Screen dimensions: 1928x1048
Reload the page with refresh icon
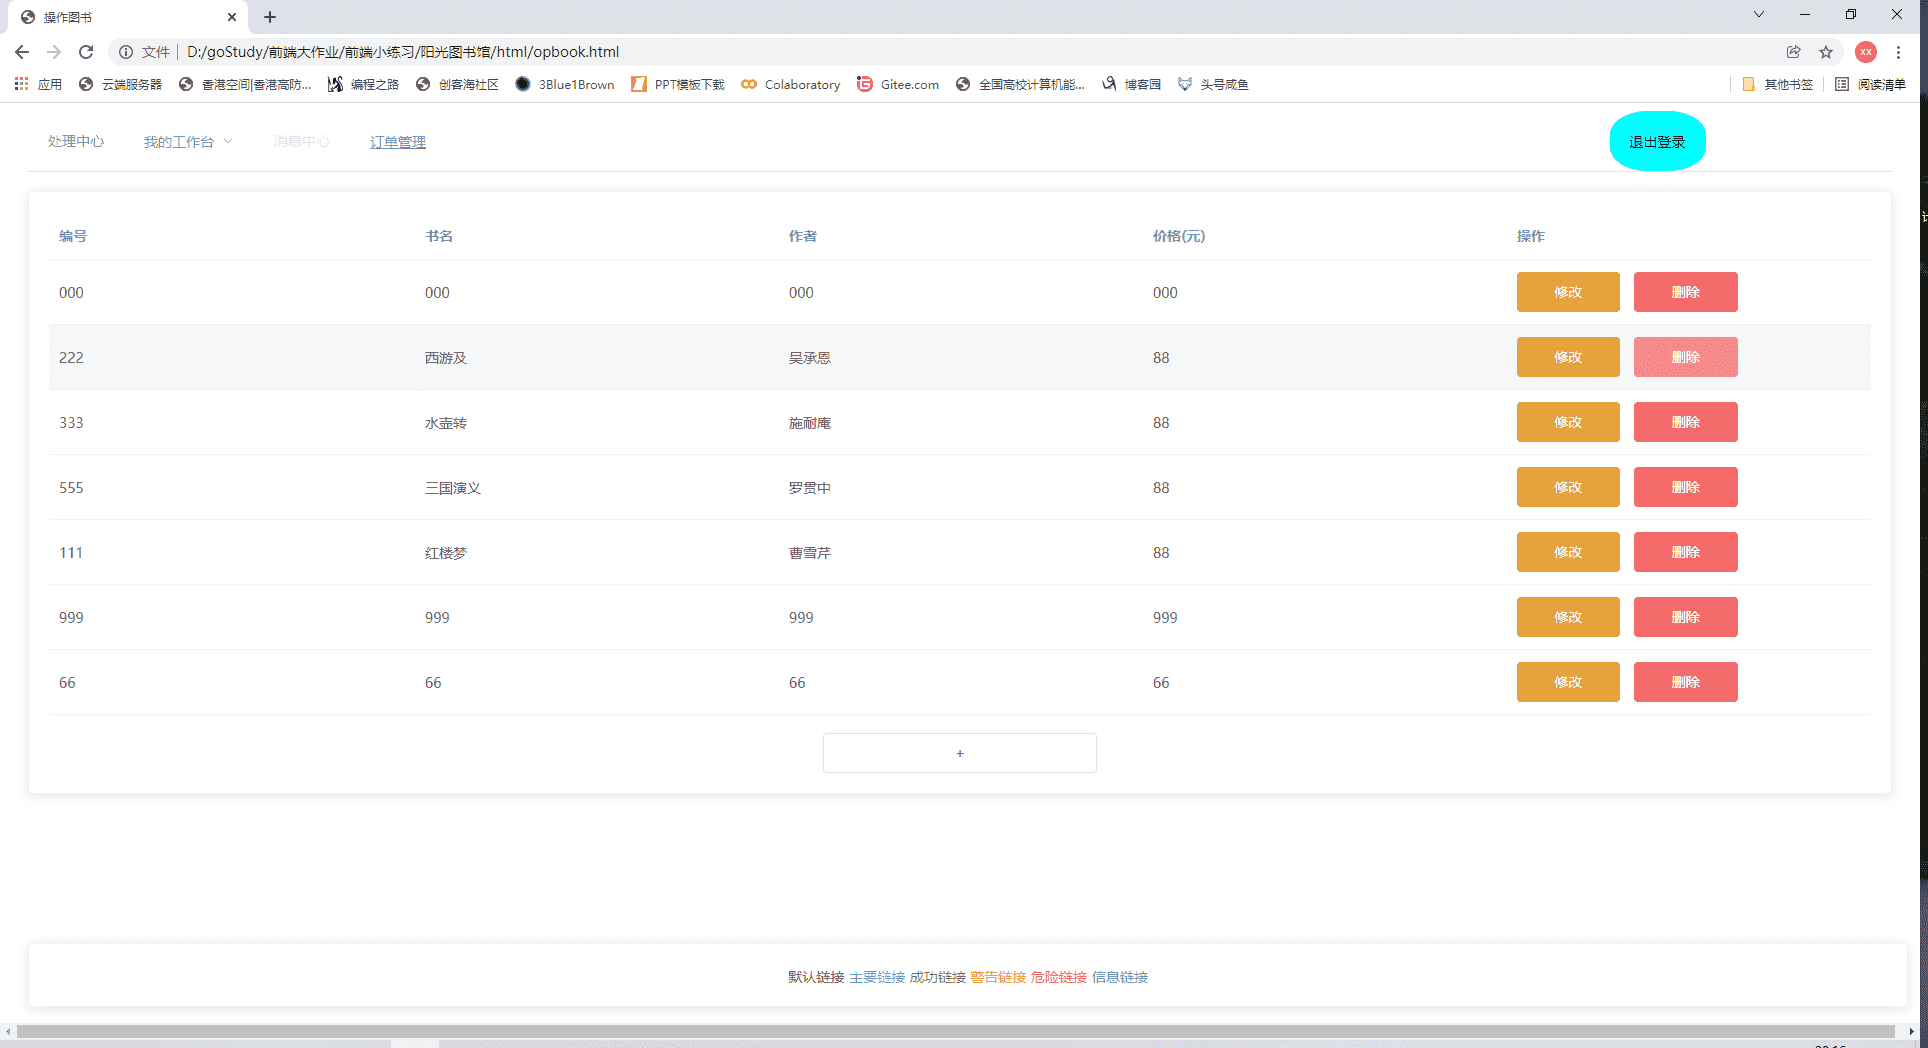click(86, 52)
